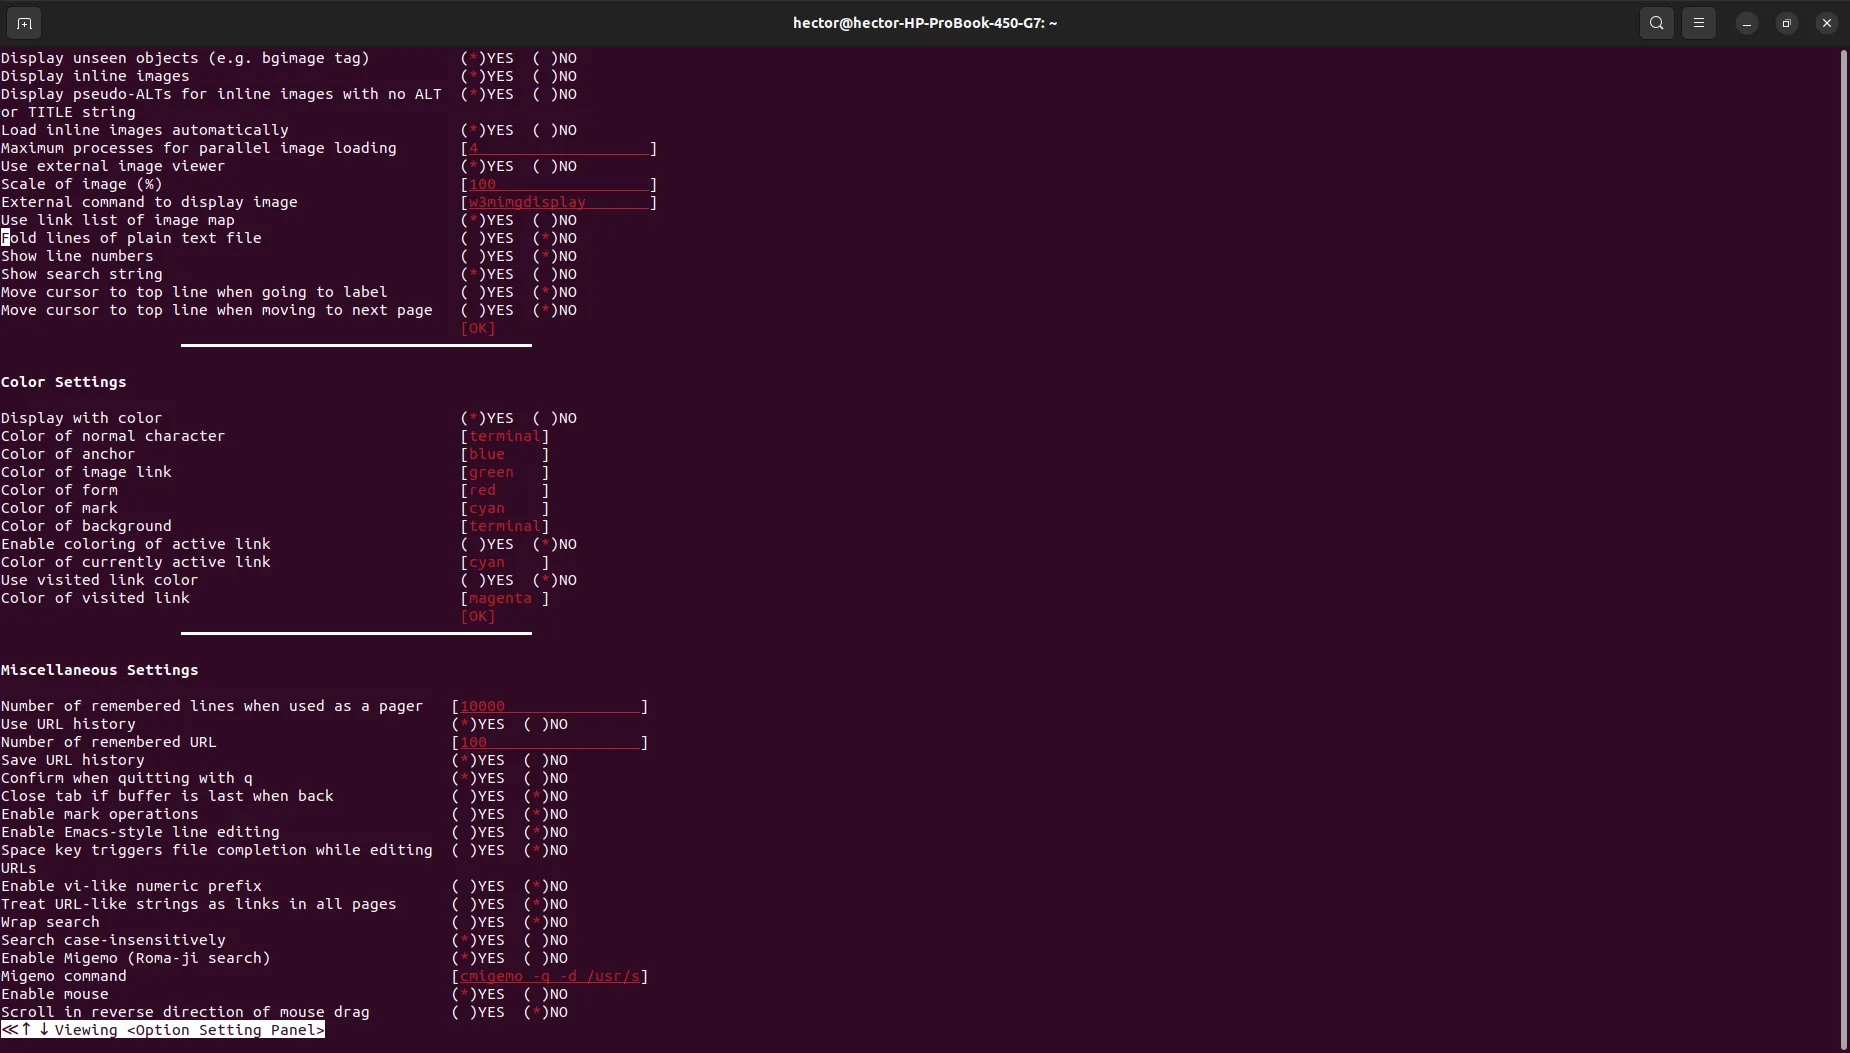Click the terminal search icon

pyautogui.click(x=1657, y=23)
